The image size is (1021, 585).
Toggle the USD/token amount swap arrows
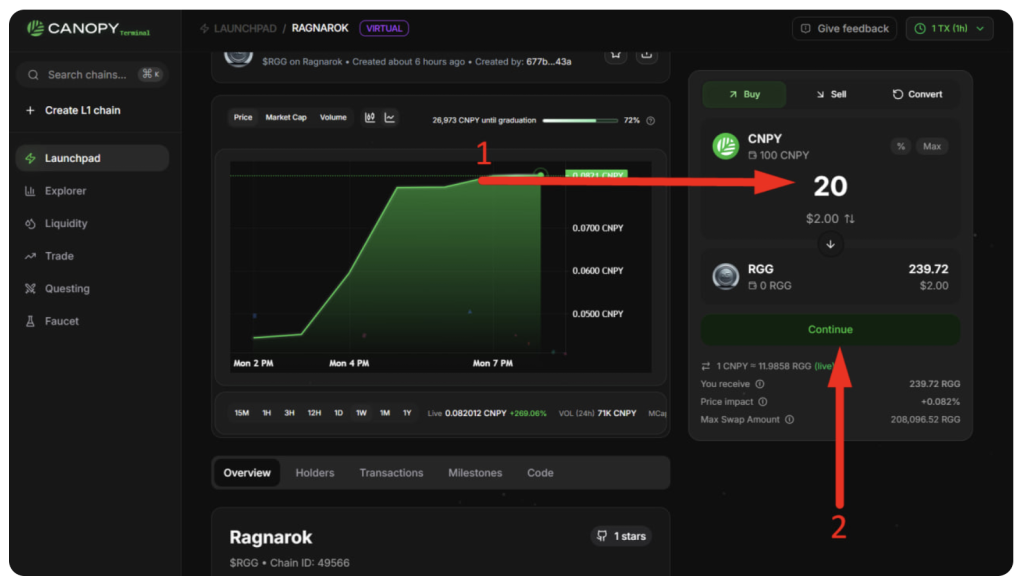(850, 219)
